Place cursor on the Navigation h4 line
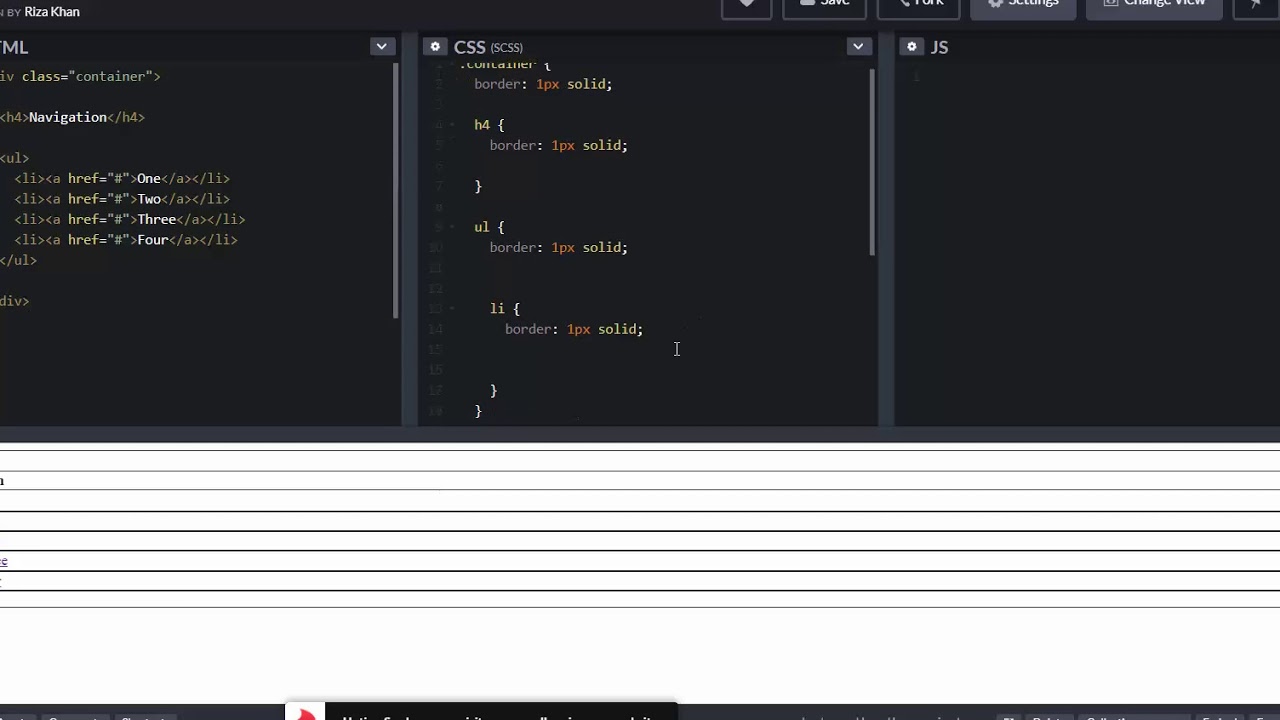1280x720 pixels. tap(72, 117)
